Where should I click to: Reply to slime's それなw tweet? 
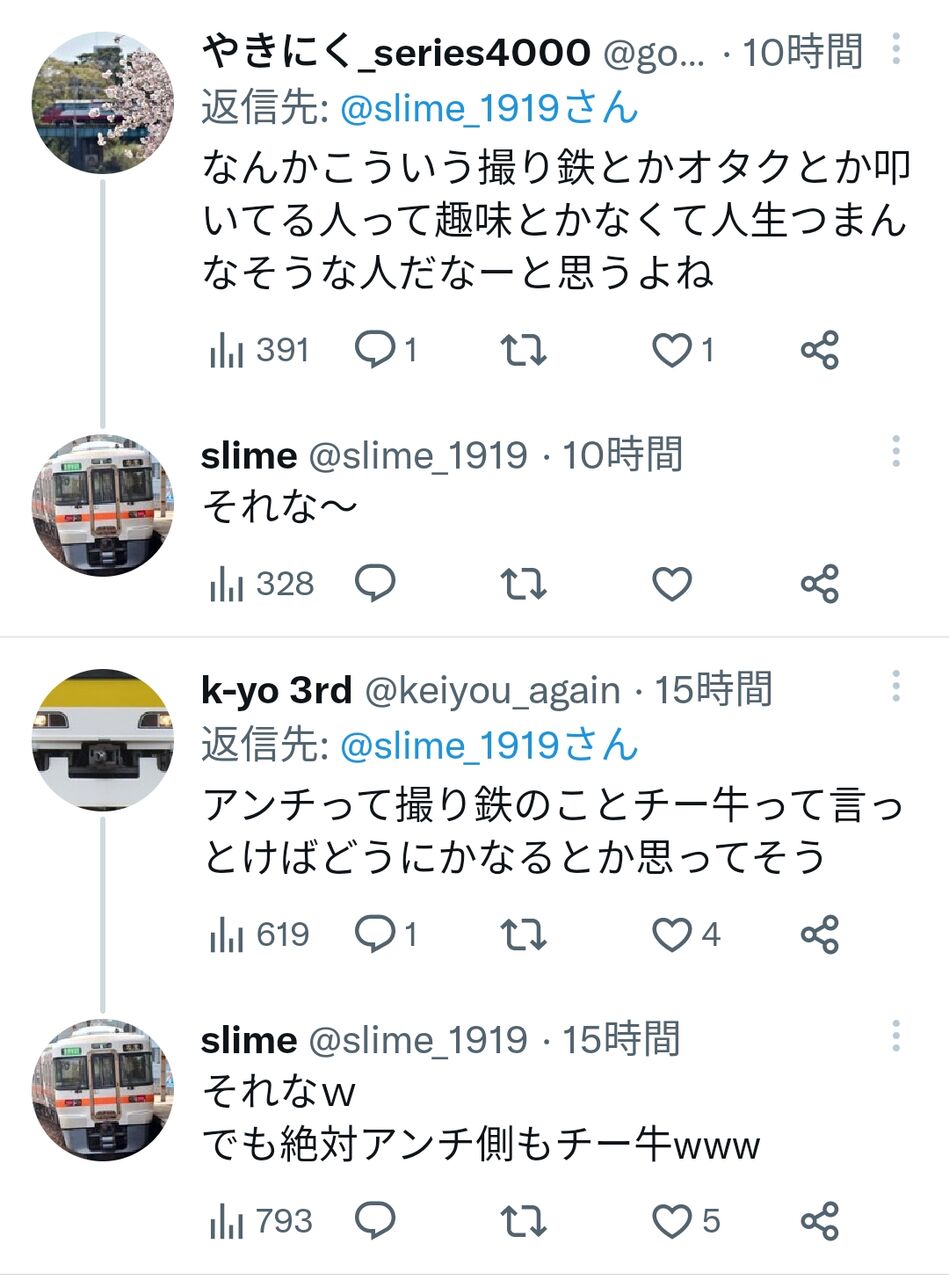pyautogui.click(x=376, y=1221)
